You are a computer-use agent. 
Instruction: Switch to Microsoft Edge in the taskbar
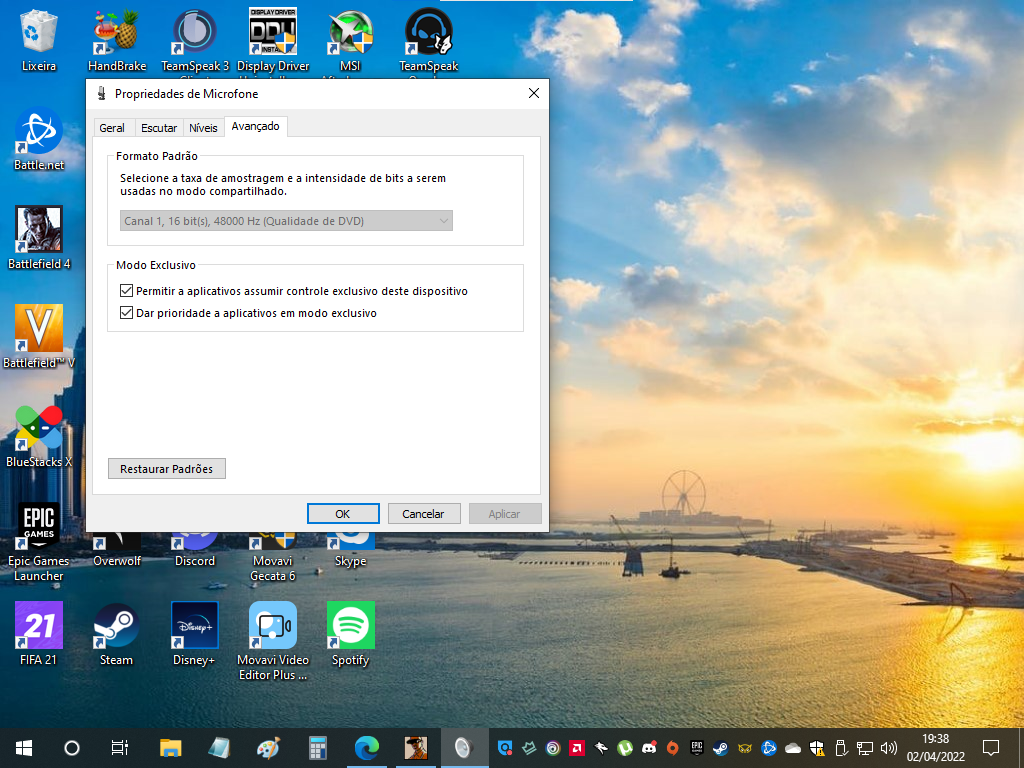coord(366,748)
